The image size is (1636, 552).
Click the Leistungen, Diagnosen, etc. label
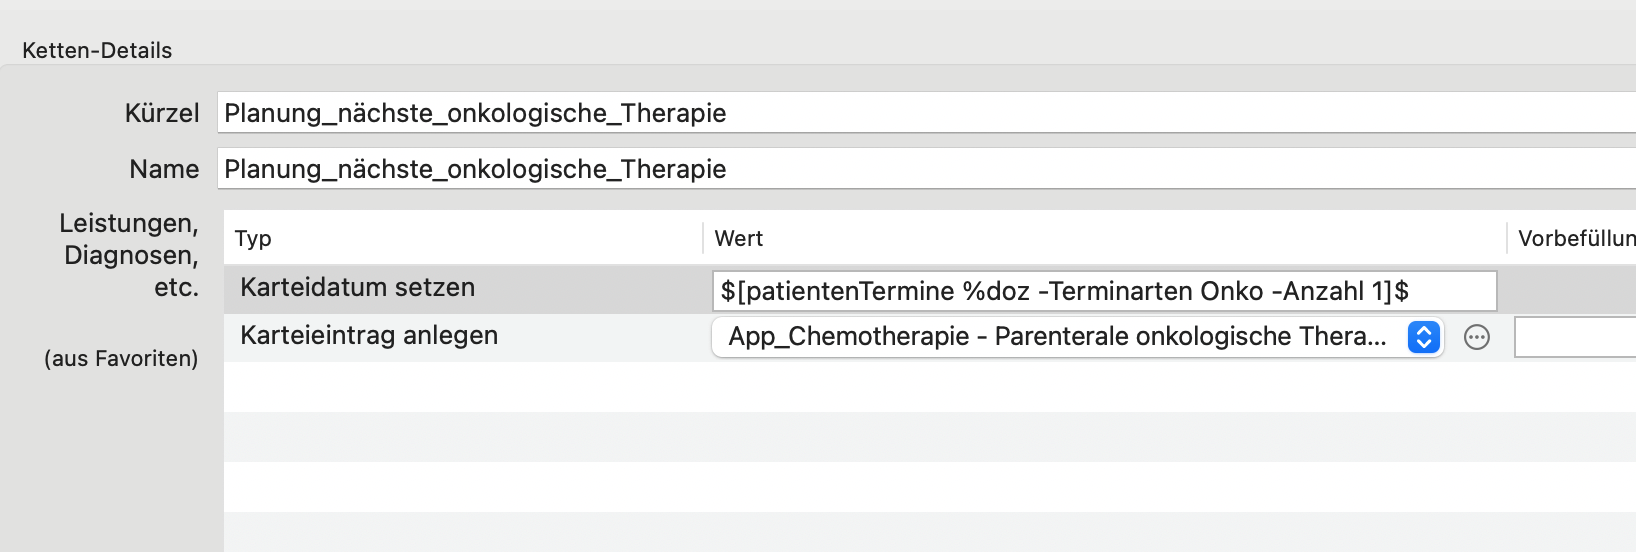coord(129,255)
